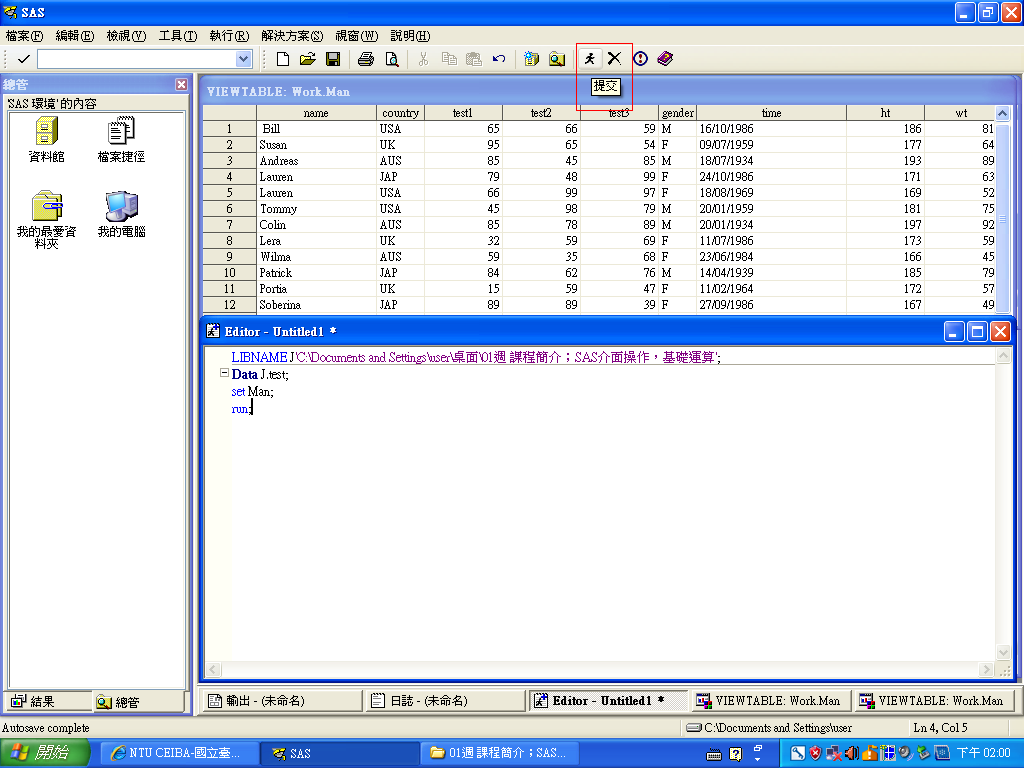Open the 編輯(E) menu
Image resolution: width=1024 pixels, height=768 pixels.
74,35
